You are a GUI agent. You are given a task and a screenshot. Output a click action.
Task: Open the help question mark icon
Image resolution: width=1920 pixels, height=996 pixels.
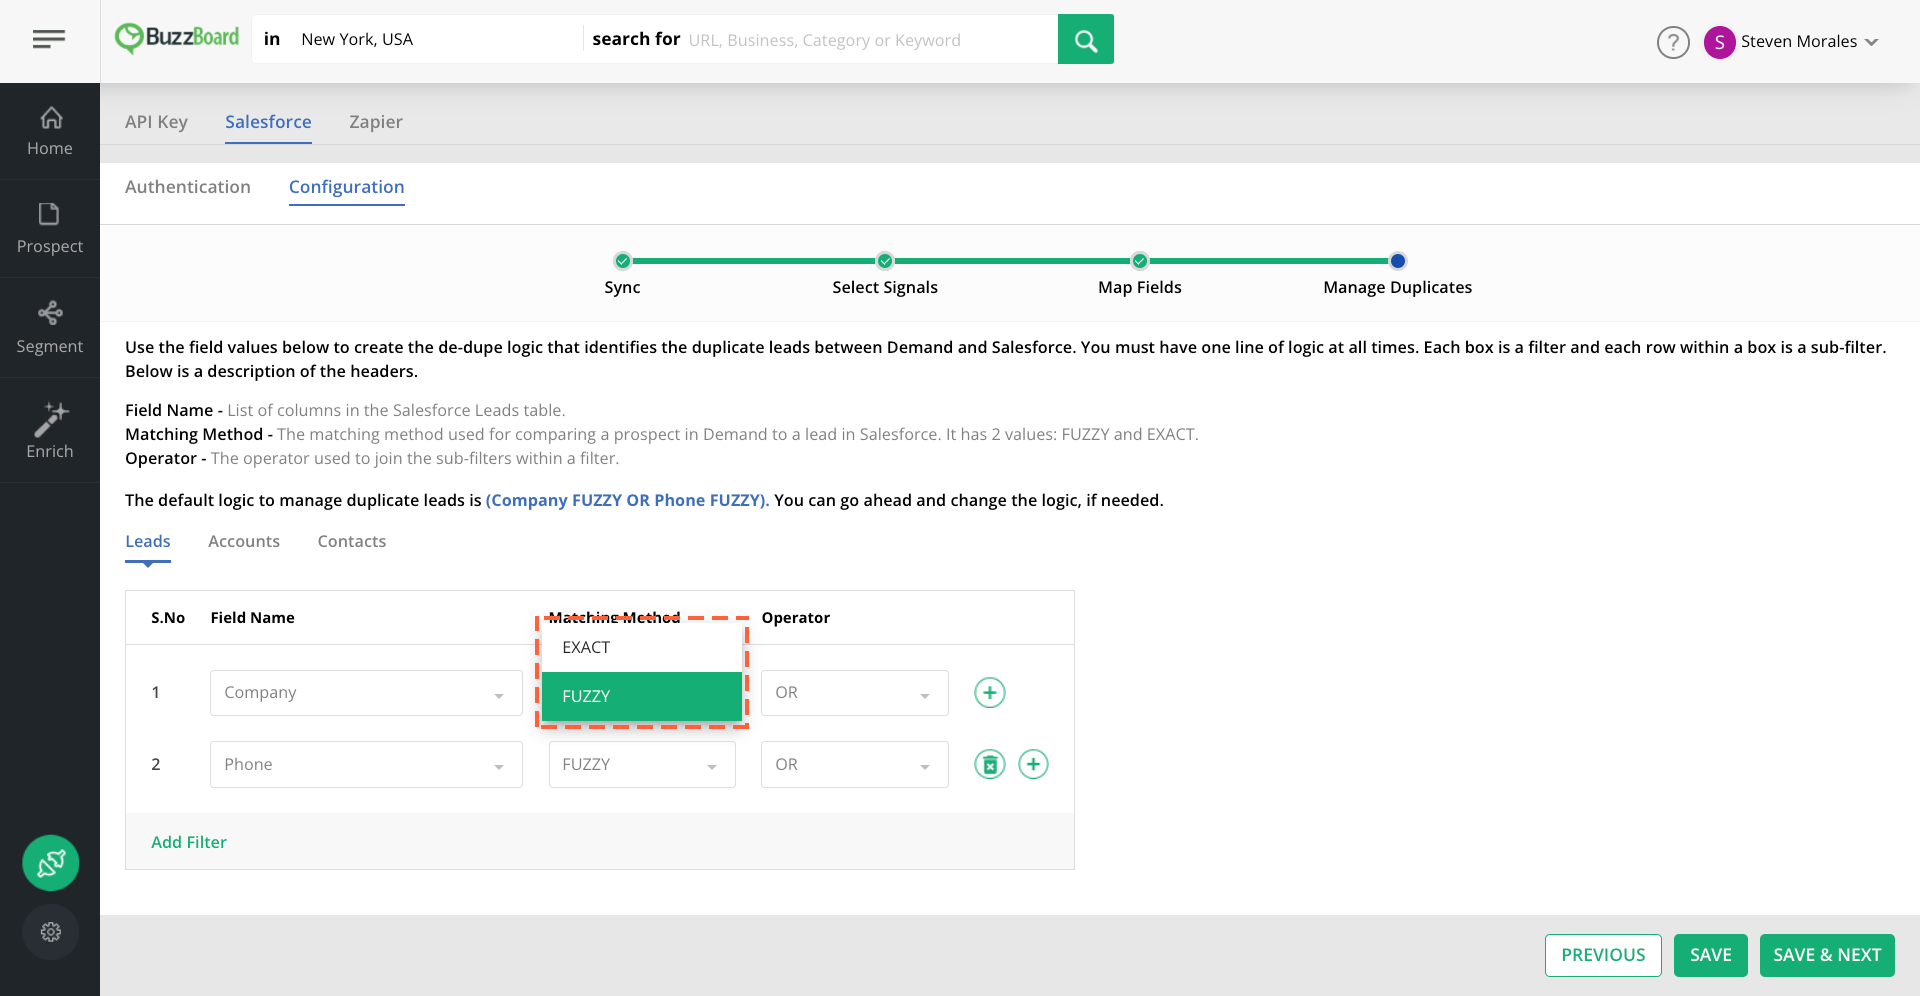pyautogui.click(x=1673, y=42)
